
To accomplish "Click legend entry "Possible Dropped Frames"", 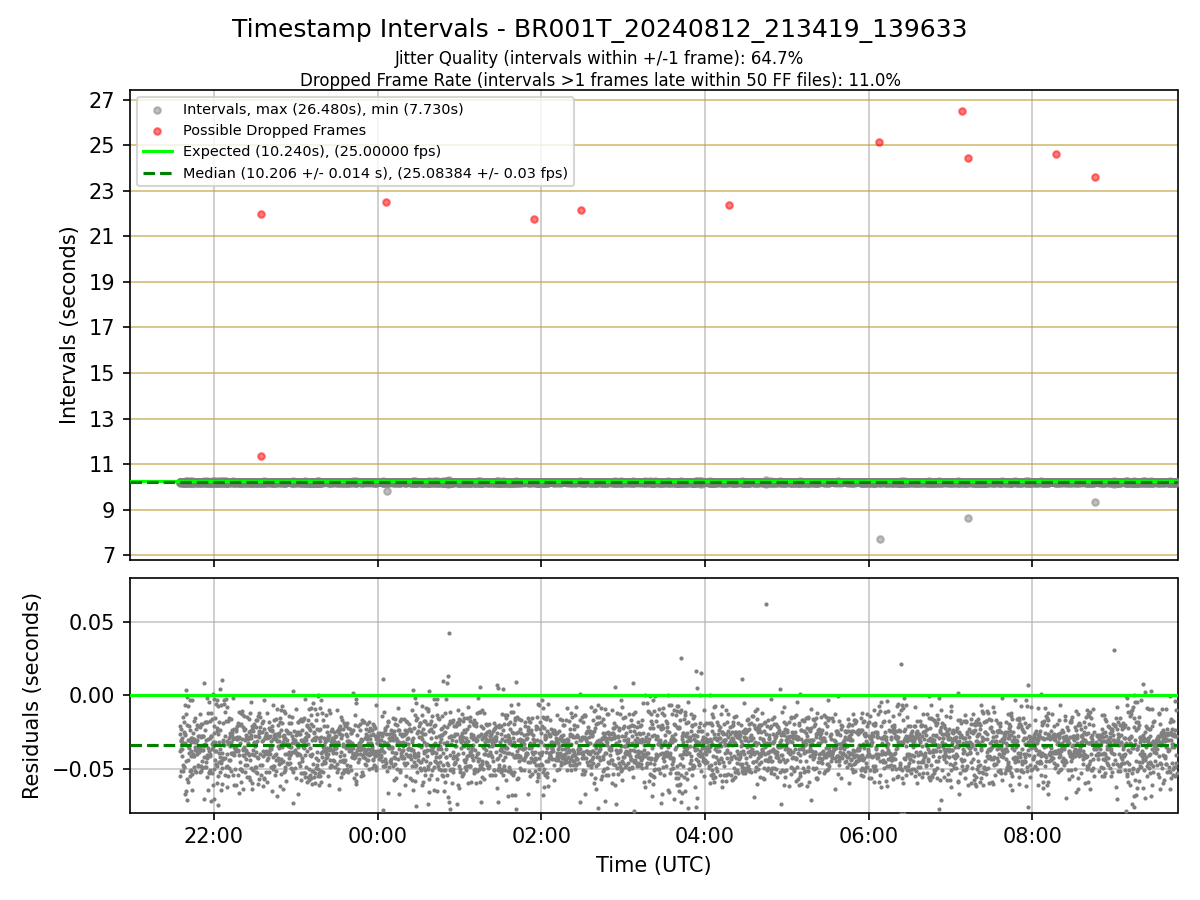I will pos(274,130).
